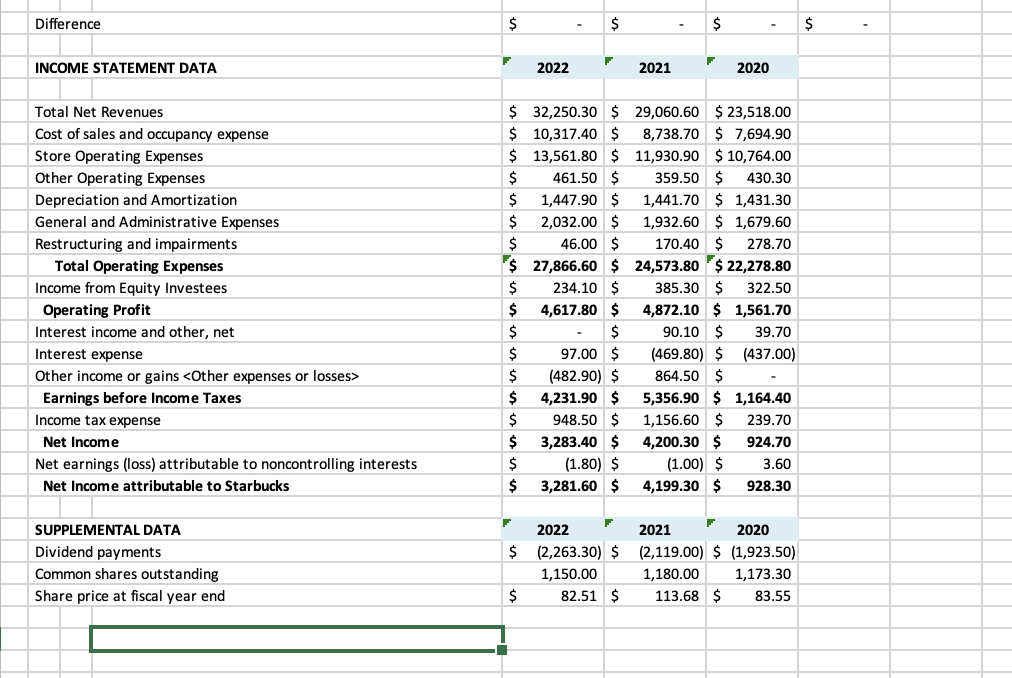Click Depreciation and Amortization label
Viewport: 1012px width, 678px height.
[x=136, y=200]
